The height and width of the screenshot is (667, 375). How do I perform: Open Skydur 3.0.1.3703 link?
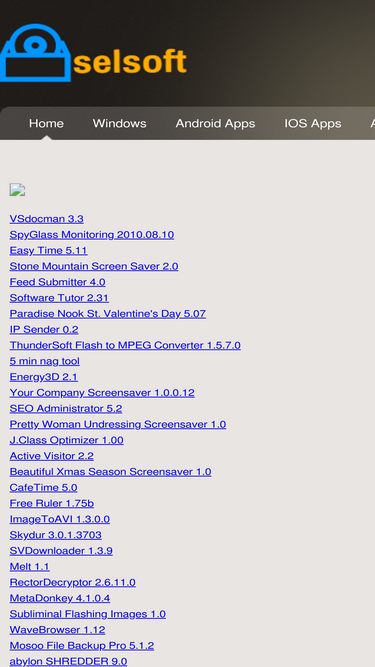point(56,535)
